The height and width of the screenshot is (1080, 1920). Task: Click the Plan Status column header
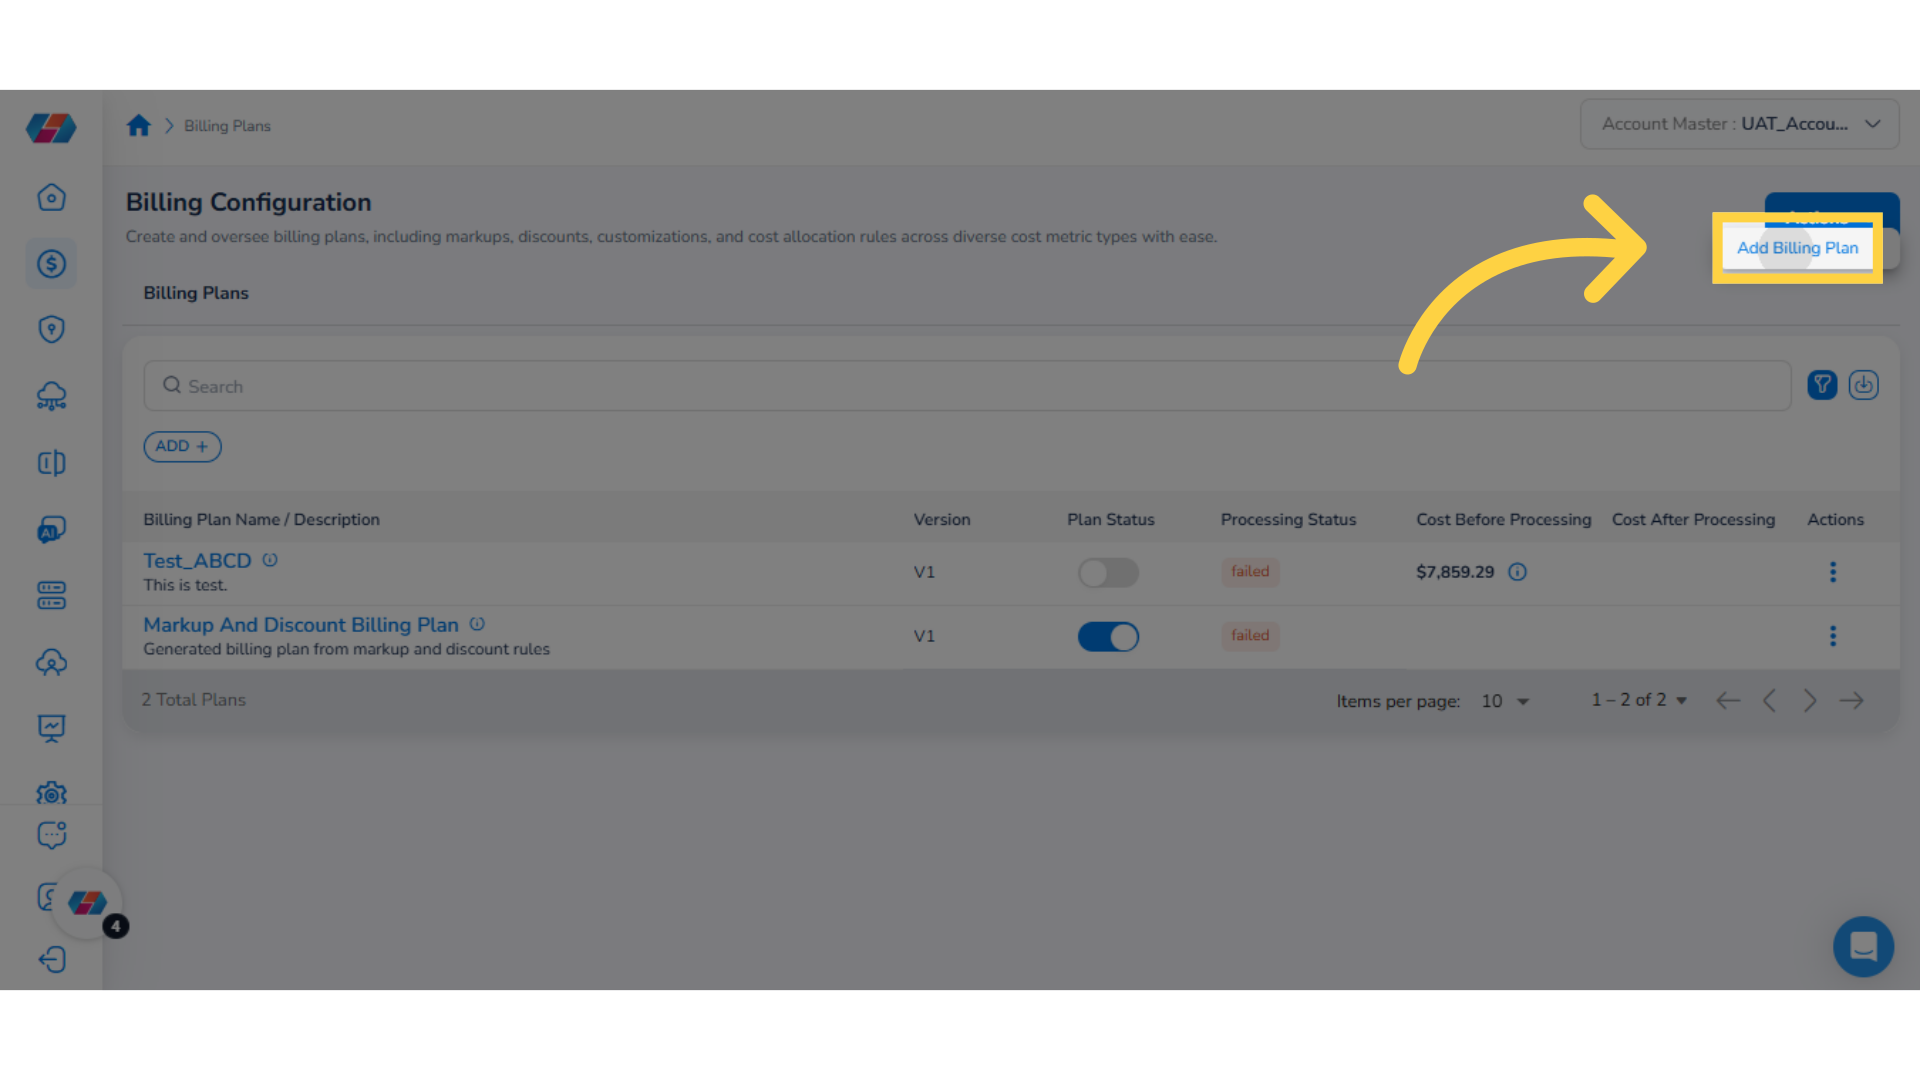pyautogui.click(x=1110, y=520)
